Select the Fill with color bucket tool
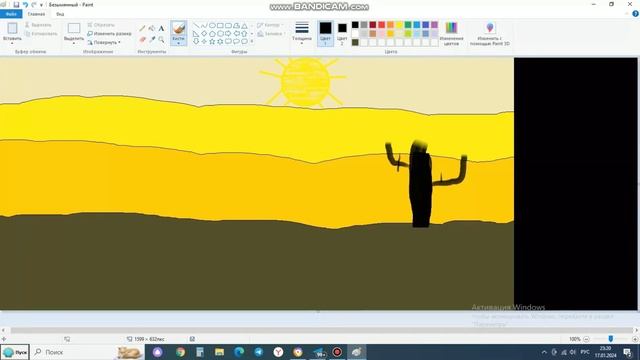The height and width of the screenshot is (360, 640). click(152, 28)
